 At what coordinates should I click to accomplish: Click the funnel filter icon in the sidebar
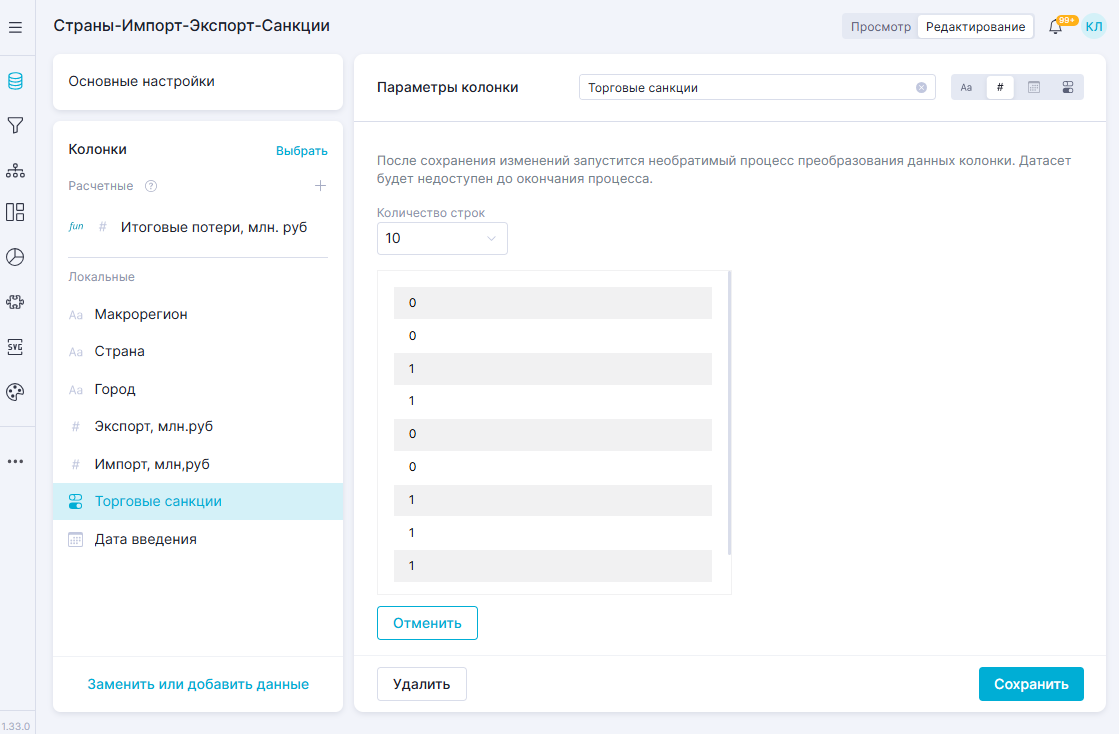click(x=15, y=125)
